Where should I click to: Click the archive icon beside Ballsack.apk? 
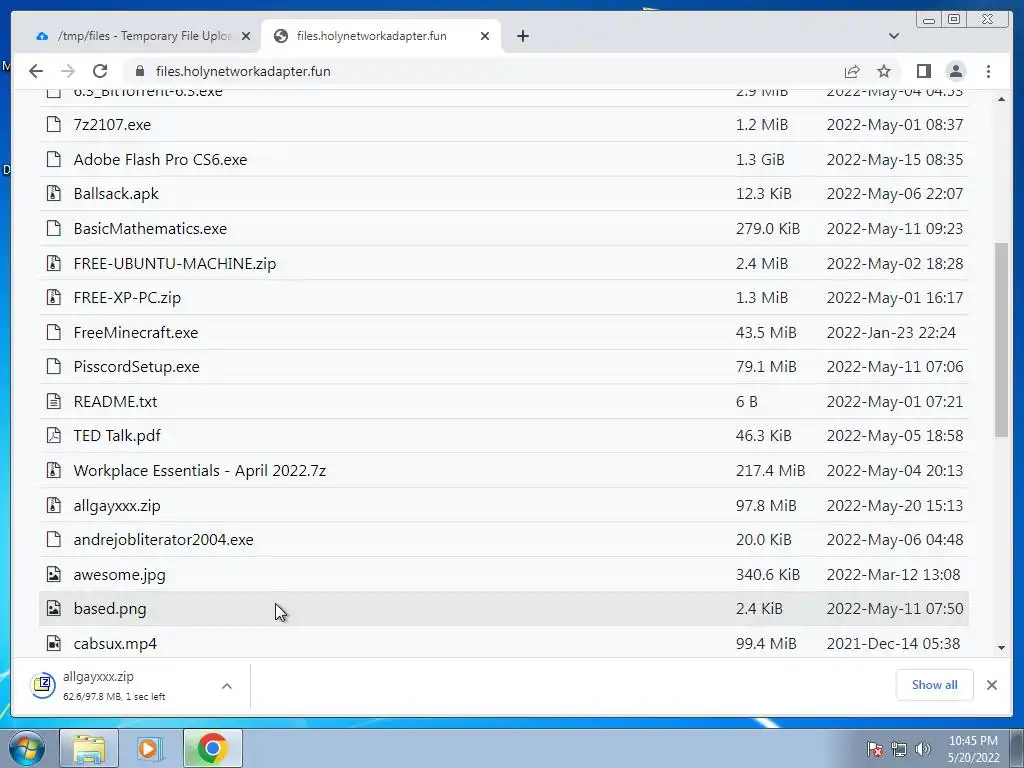pos(54,193)
